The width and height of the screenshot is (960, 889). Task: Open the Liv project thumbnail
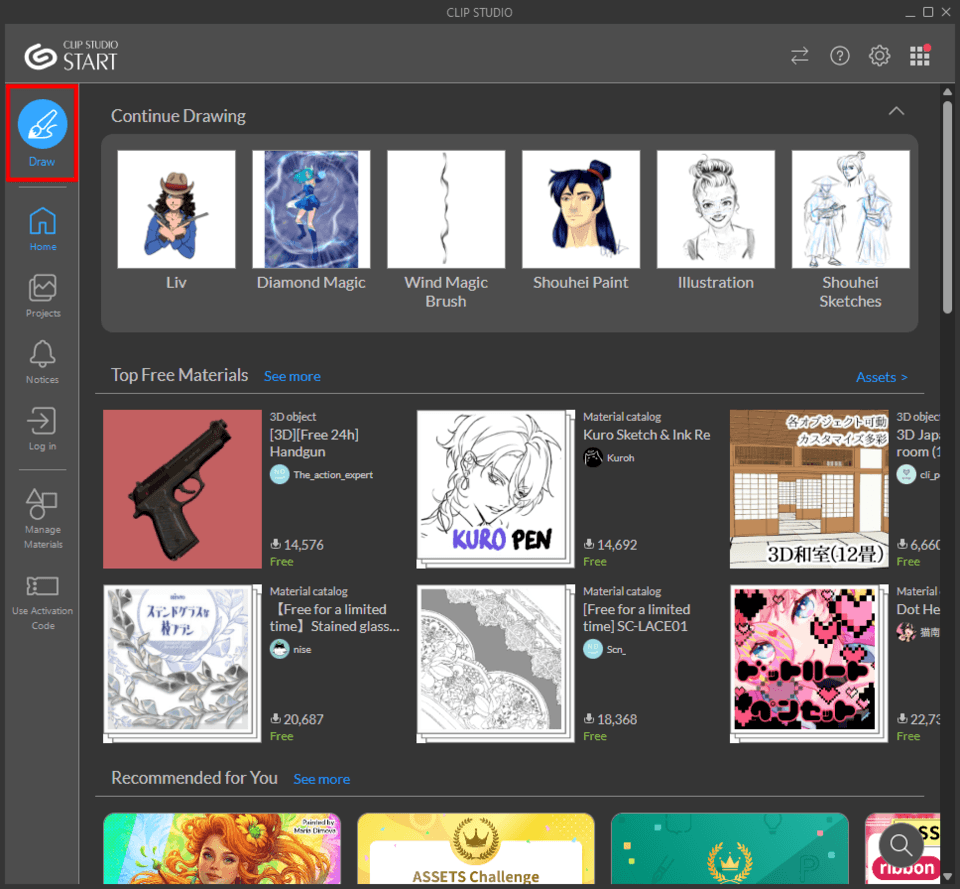176,208
